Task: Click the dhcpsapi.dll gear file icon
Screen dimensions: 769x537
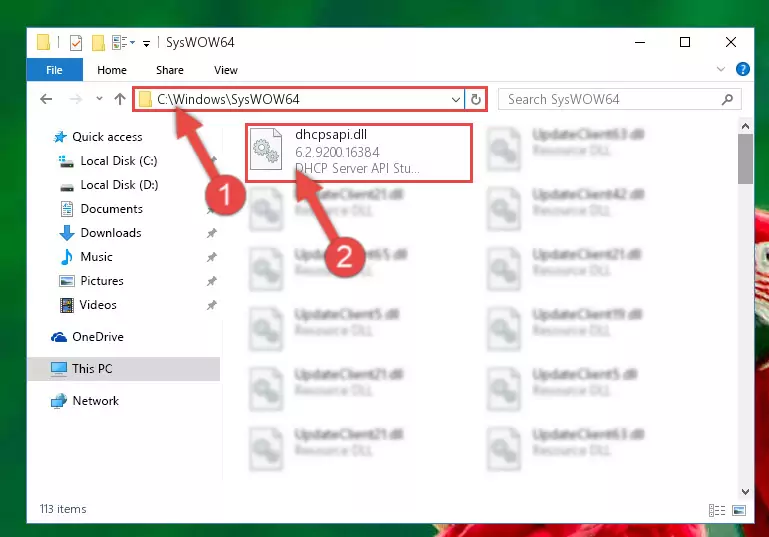Action: [x=266, y=149]
